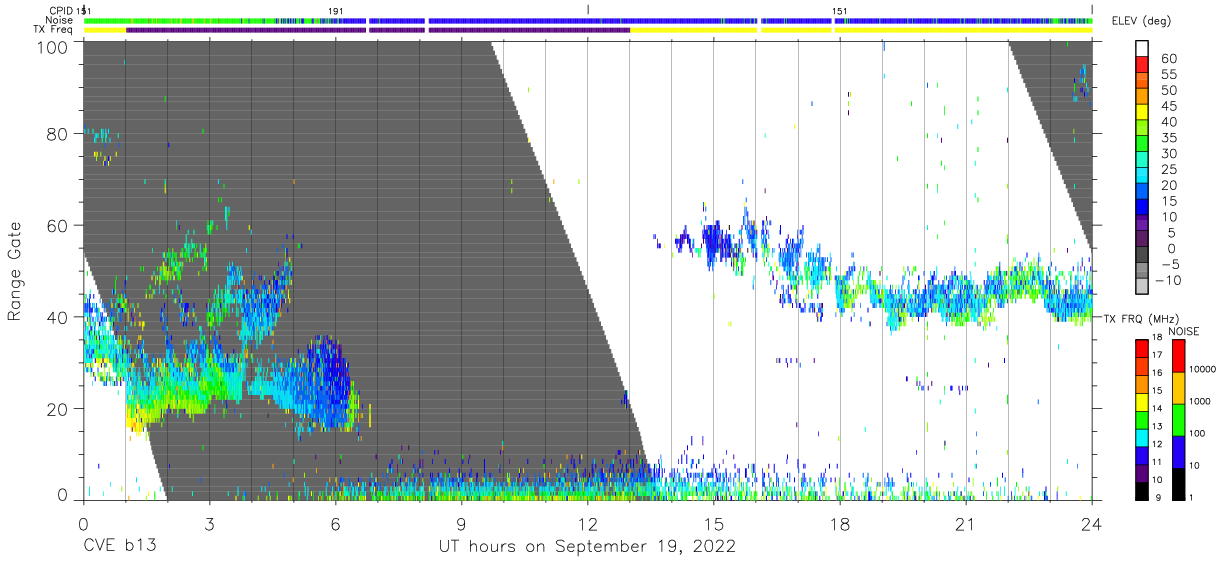Select the cyan segment of TX FRQ colorbar
This screenshot has height=567, width=1228.
(x=1142, y=438)
